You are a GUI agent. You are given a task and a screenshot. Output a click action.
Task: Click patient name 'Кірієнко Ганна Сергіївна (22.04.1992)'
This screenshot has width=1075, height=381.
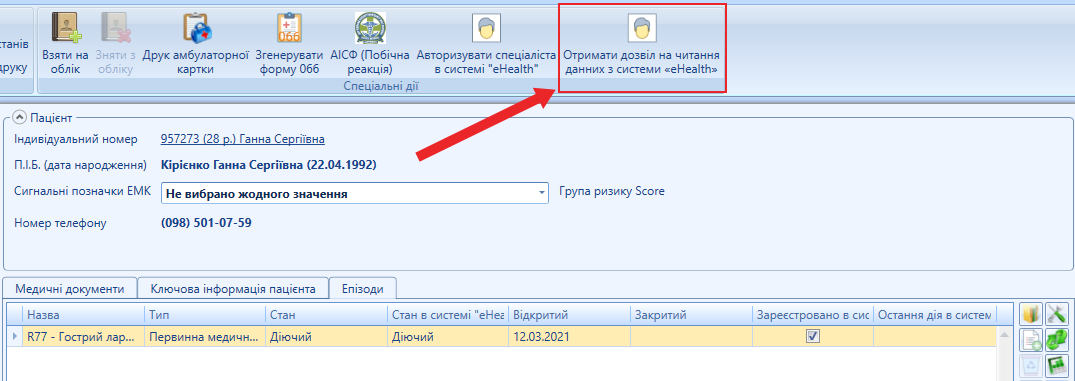pos(268,165)
